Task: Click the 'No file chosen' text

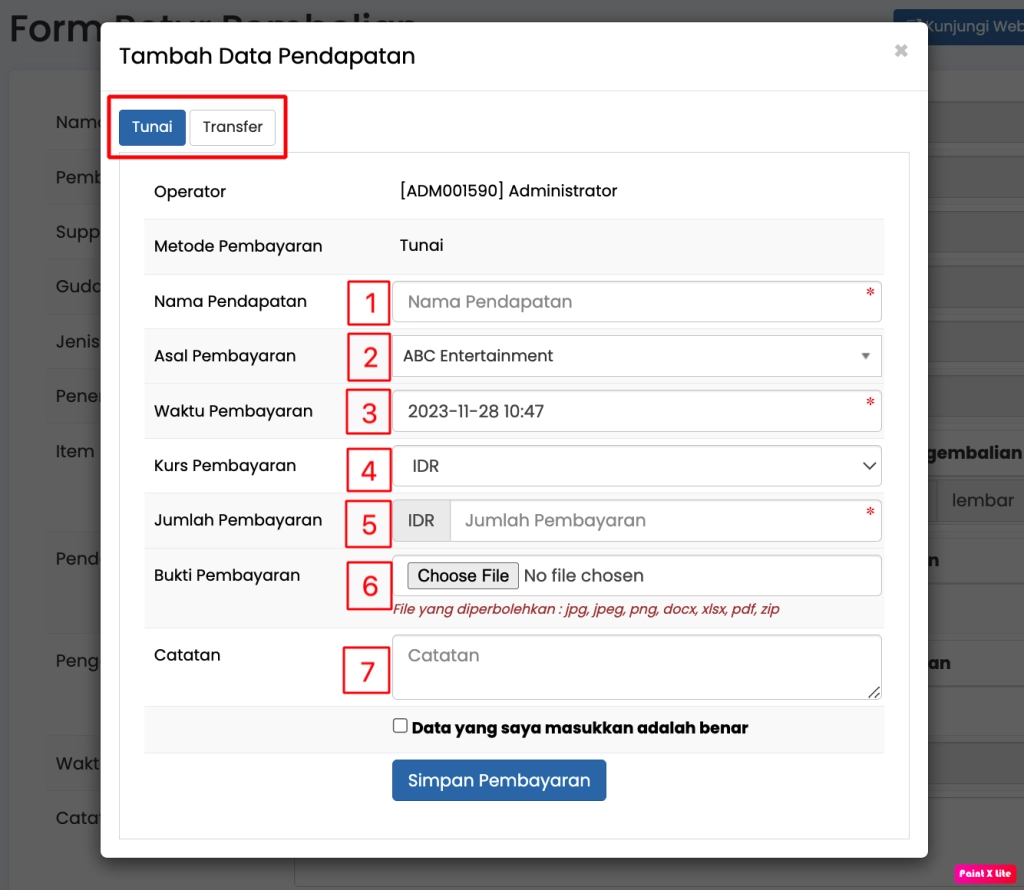Action: tap(584, 575)
